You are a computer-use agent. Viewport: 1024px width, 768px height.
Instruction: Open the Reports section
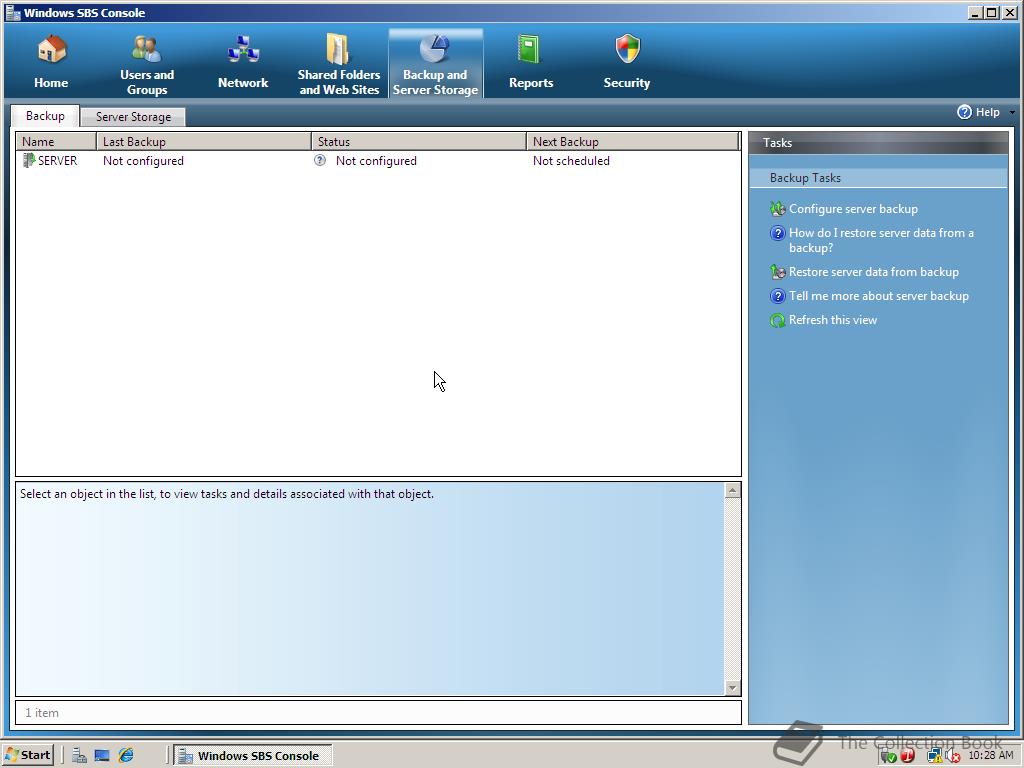(x=531, y=63)
